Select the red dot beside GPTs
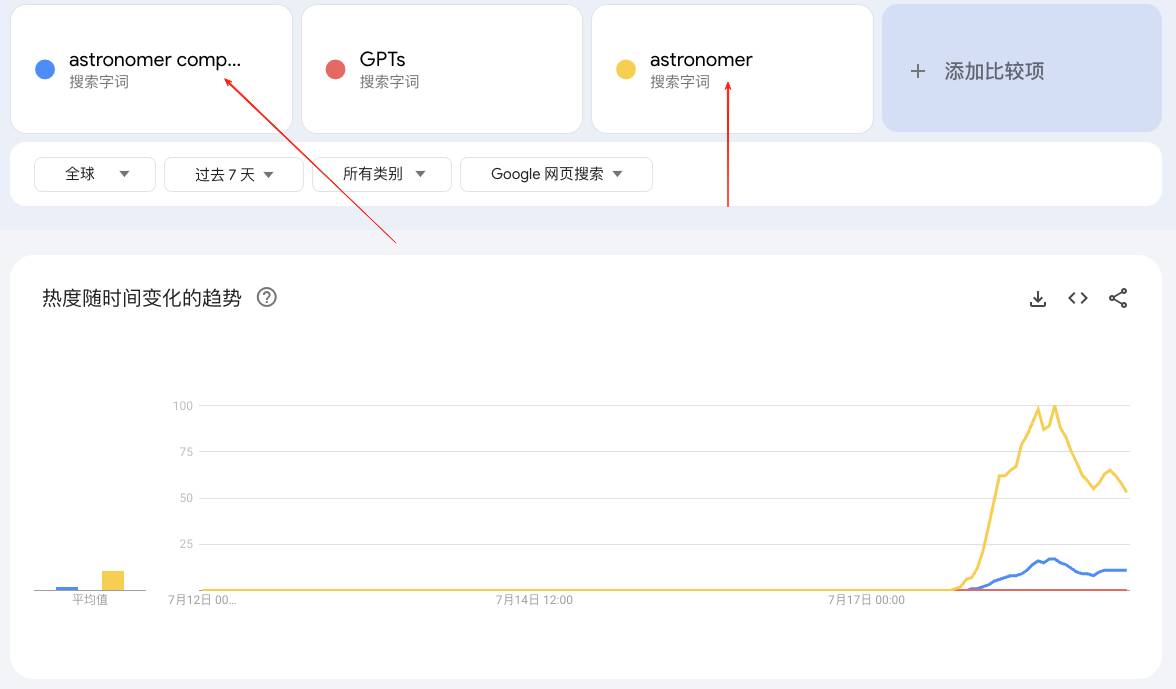This screenshot has height=689, width=1176. [x=335, y=70]
